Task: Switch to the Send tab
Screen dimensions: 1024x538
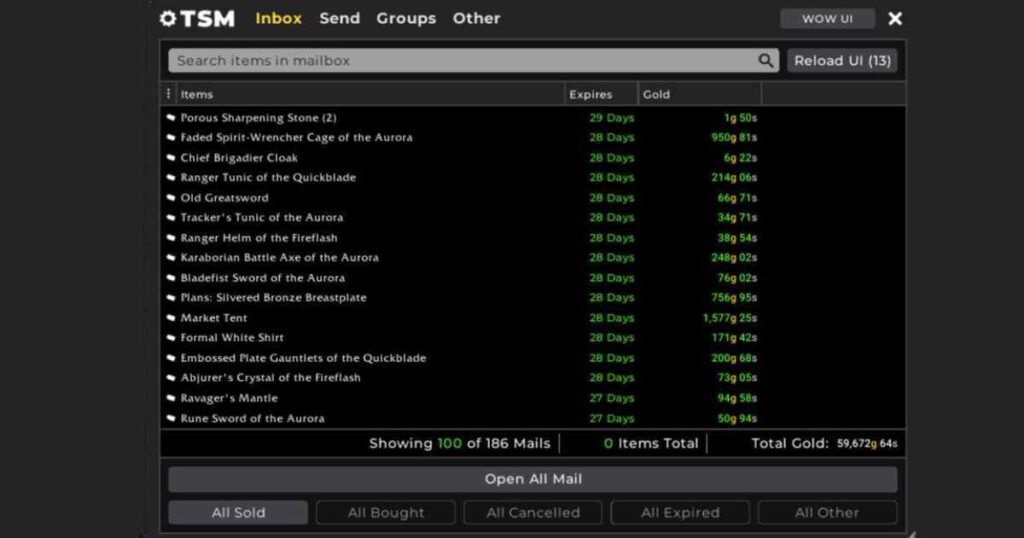Action: tap(339, 18)
